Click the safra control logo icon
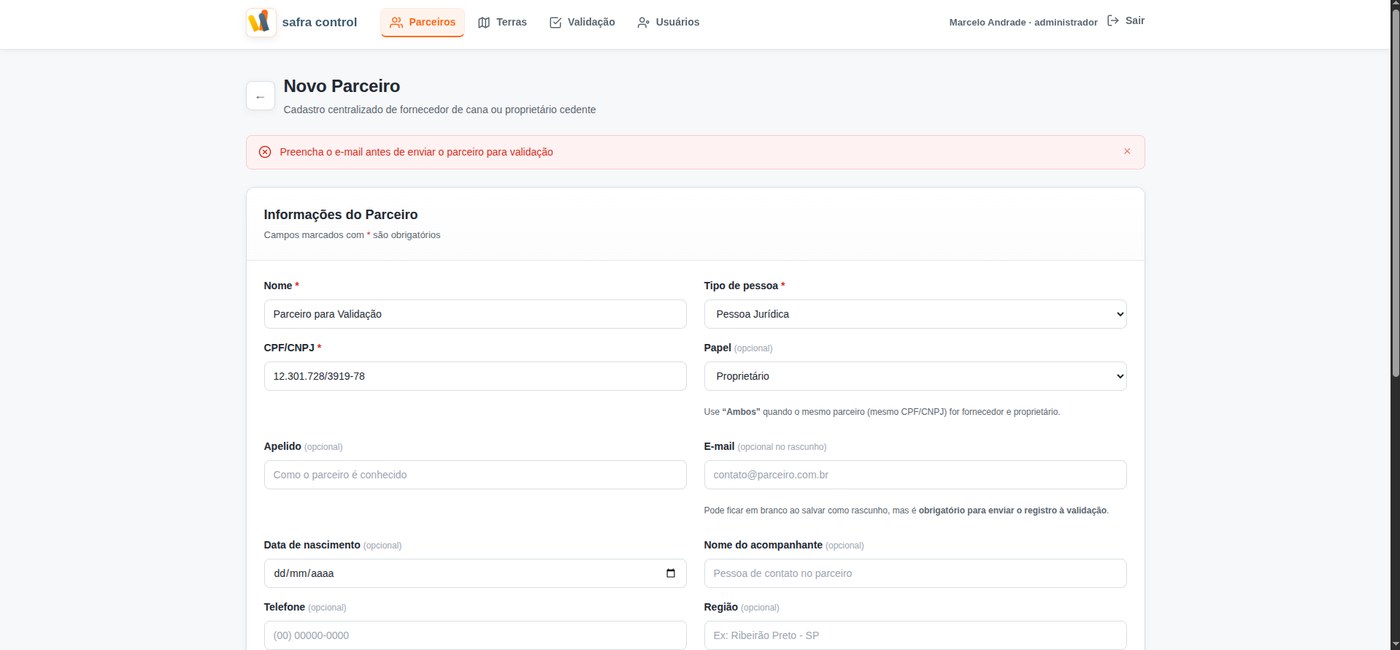This screenshot has height=650, width=1400. coord(261,22)
